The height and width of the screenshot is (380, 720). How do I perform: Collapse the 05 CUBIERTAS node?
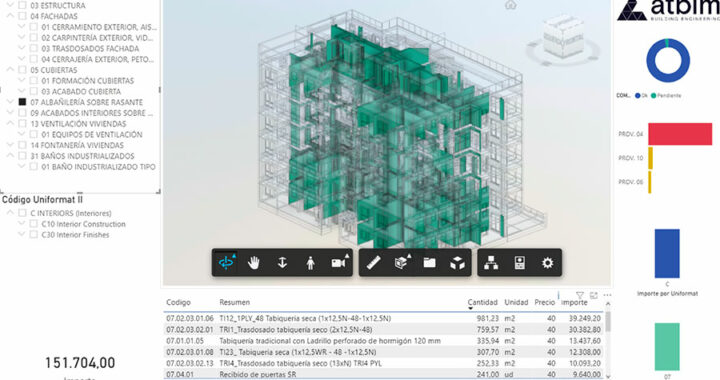click(10, 70)
